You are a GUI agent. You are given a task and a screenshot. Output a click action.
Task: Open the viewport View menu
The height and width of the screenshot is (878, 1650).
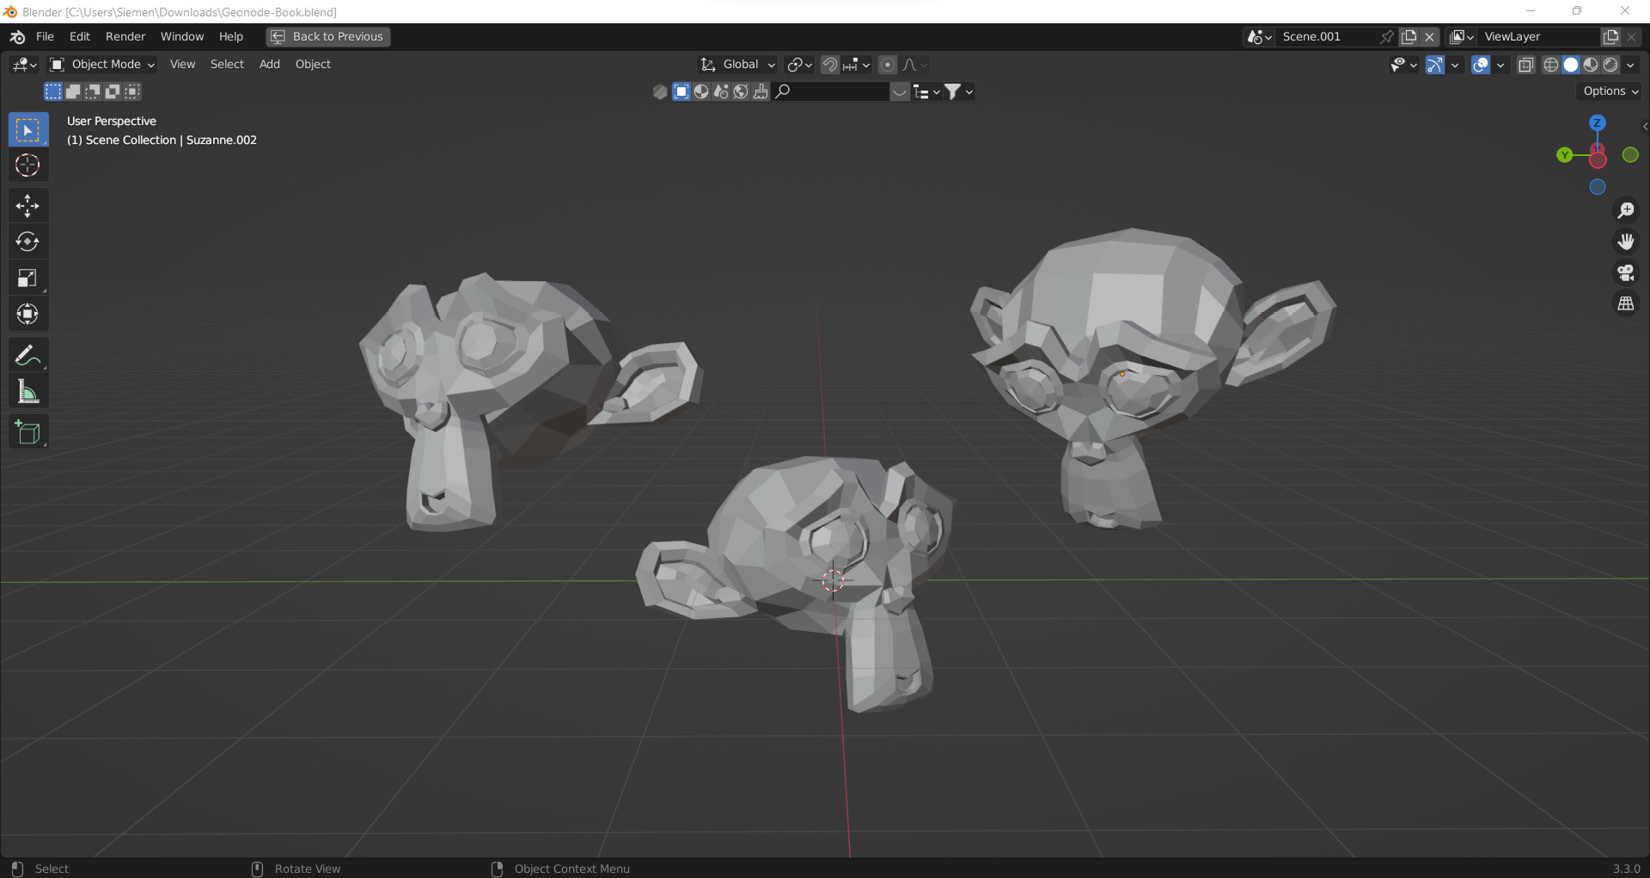click(182, 64)
